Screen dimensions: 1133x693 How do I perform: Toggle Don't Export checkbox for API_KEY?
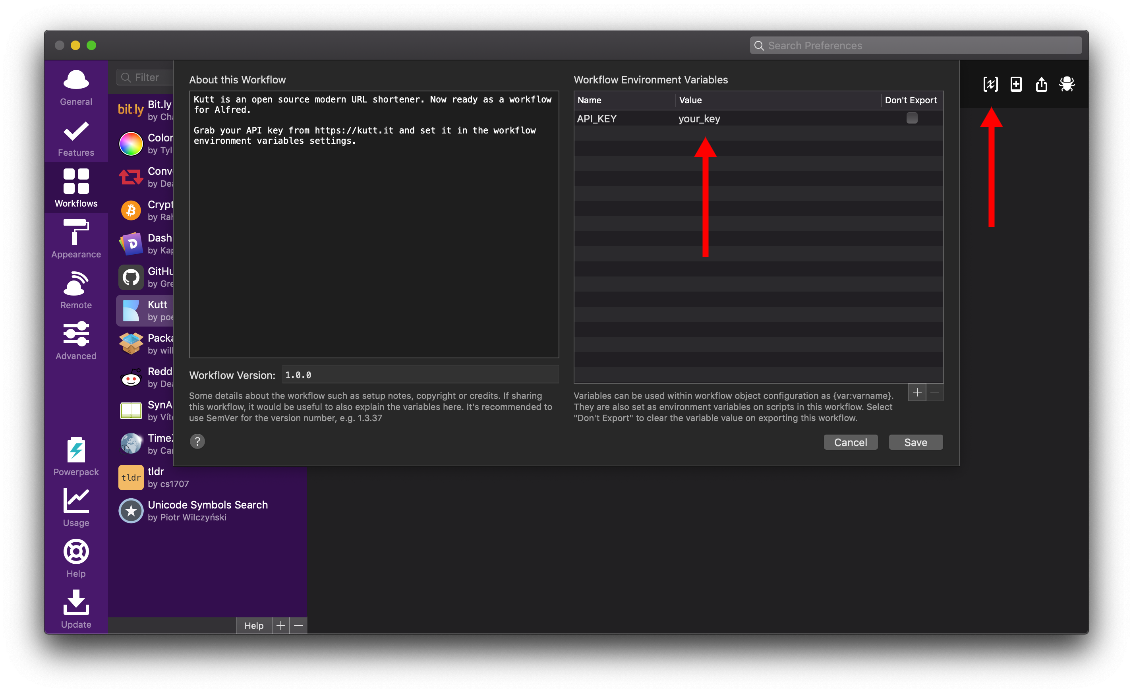[x=912, y=118]
